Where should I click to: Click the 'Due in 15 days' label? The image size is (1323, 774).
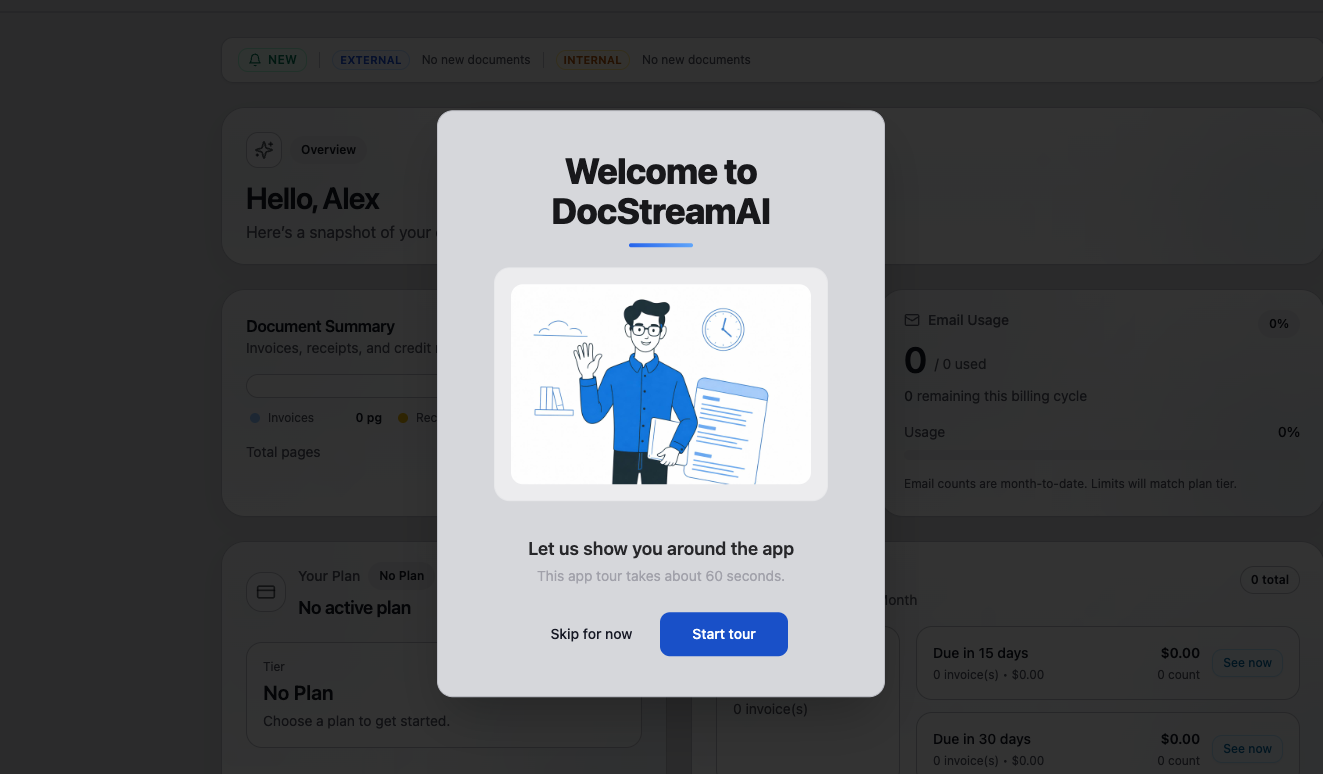click(980, 653)
